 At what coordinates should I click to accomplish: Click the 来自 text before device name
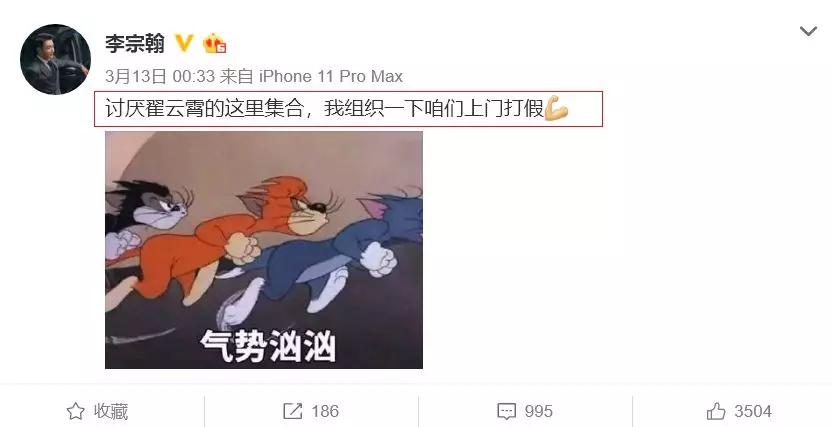[236, 76]
